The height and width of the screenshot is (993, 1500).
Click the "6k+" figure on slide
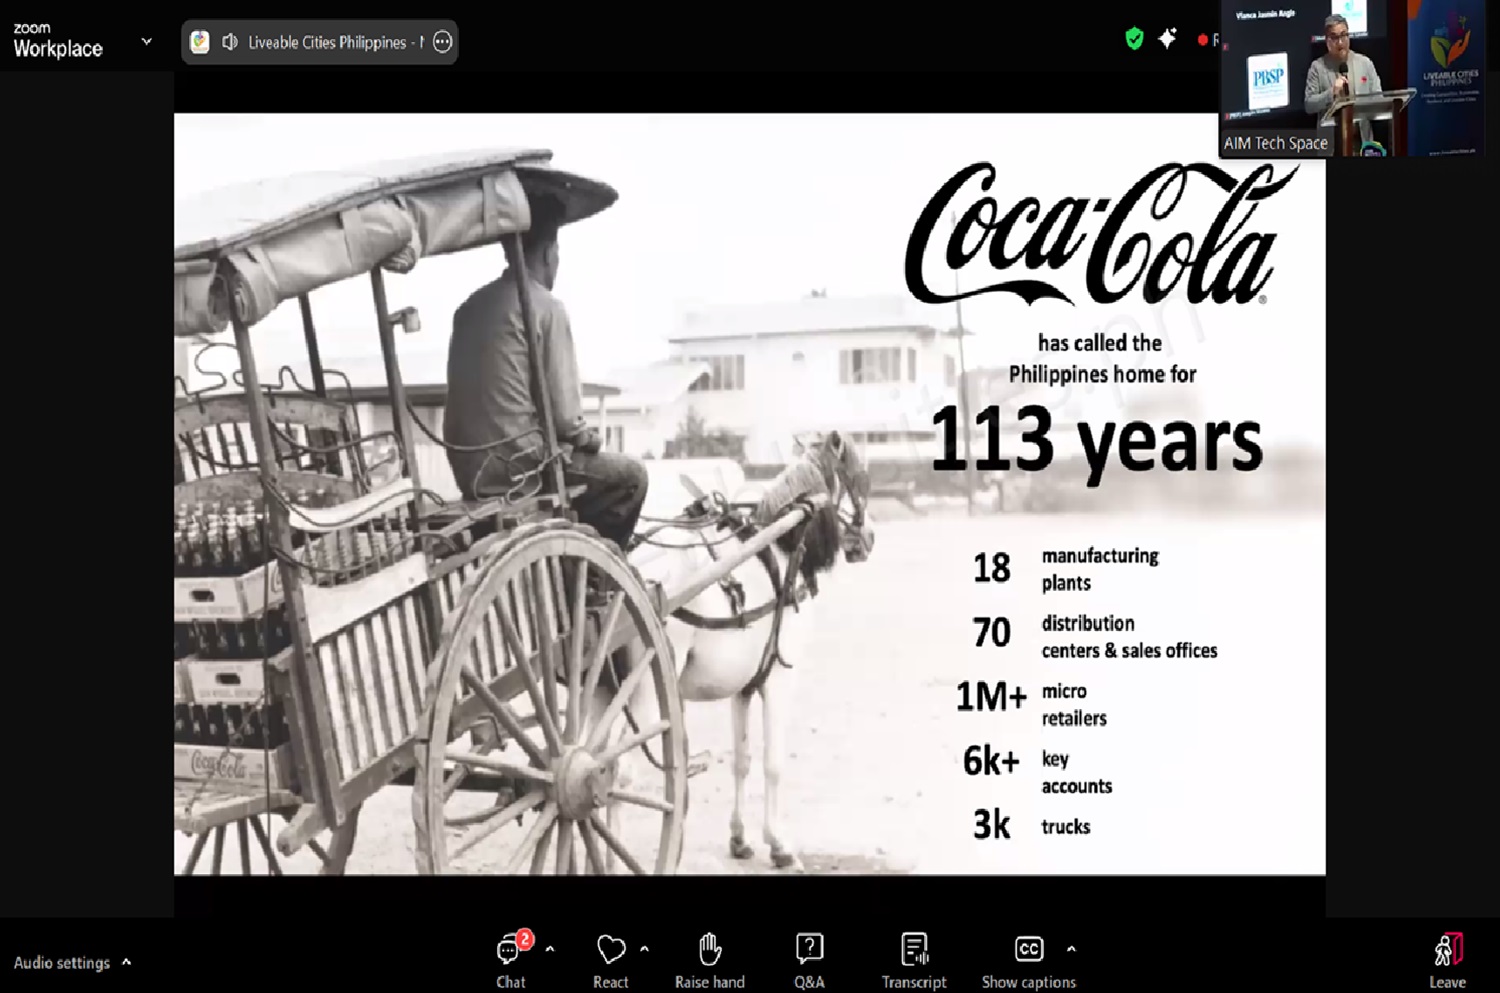[x=991, y=762]
